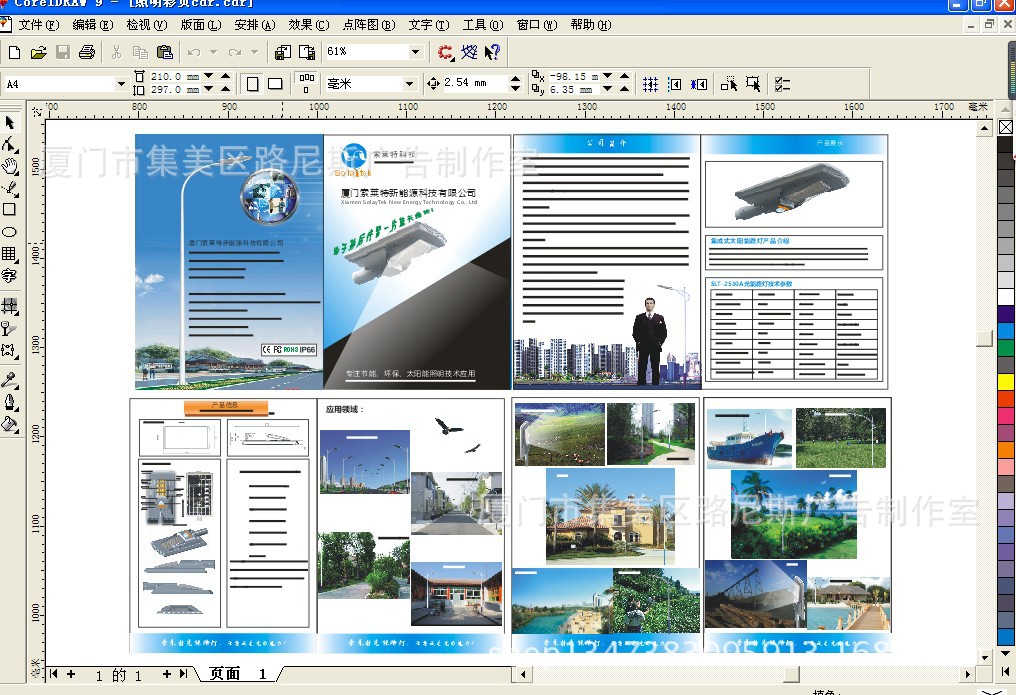Click the What's This help pointer icon
The width and height of the screenshot is (1016, 695).
tap(492, 52)
